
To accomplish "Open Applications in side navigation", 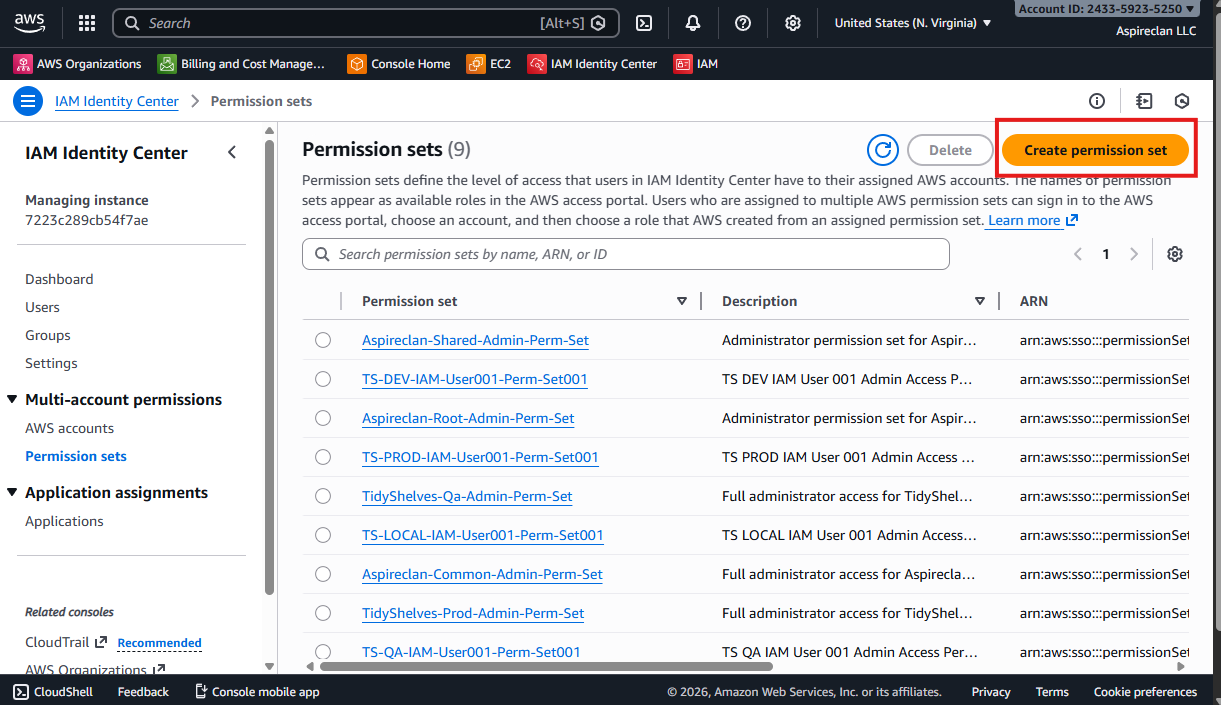I will [x=64, y=521].
